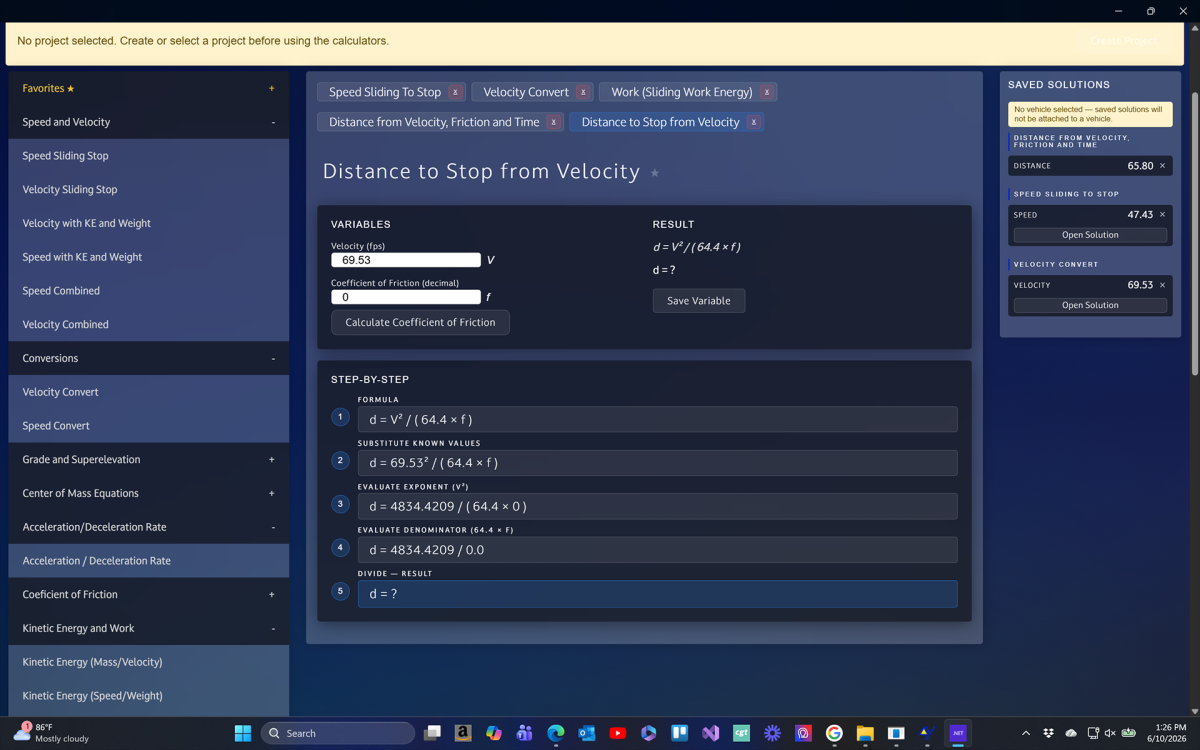Switch to Work (Sliding Work Energy) tab
The image size is (1200, 750).
coord(682,92)
